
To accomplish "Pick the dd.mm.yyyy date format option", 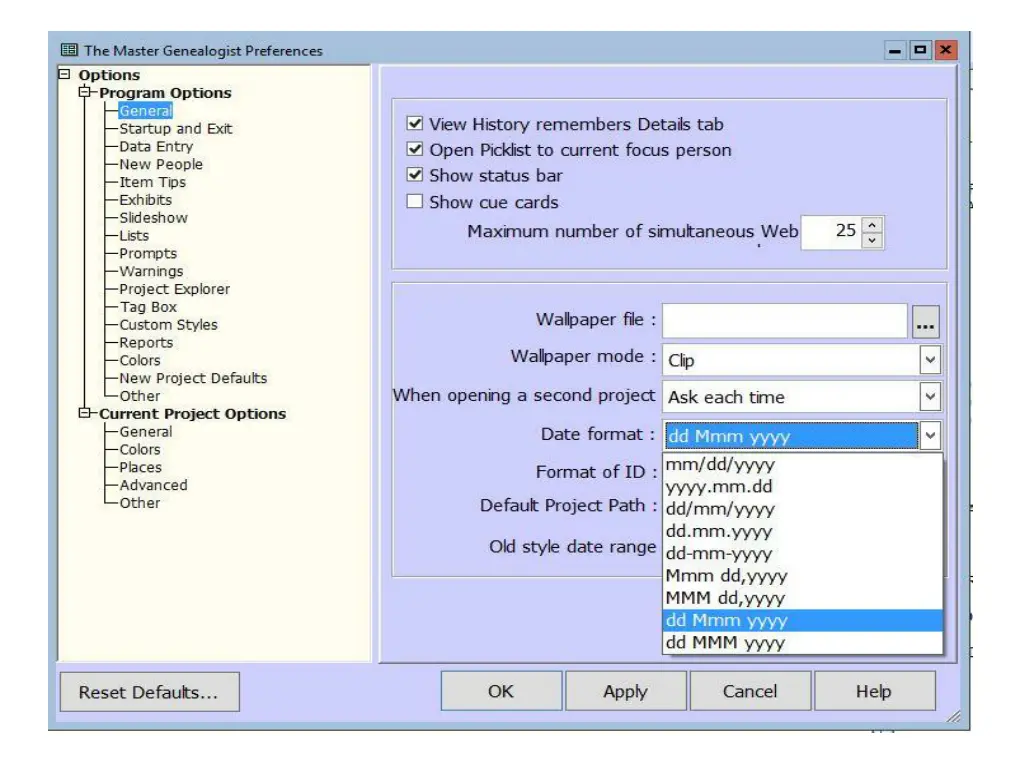I will (803, 531).
